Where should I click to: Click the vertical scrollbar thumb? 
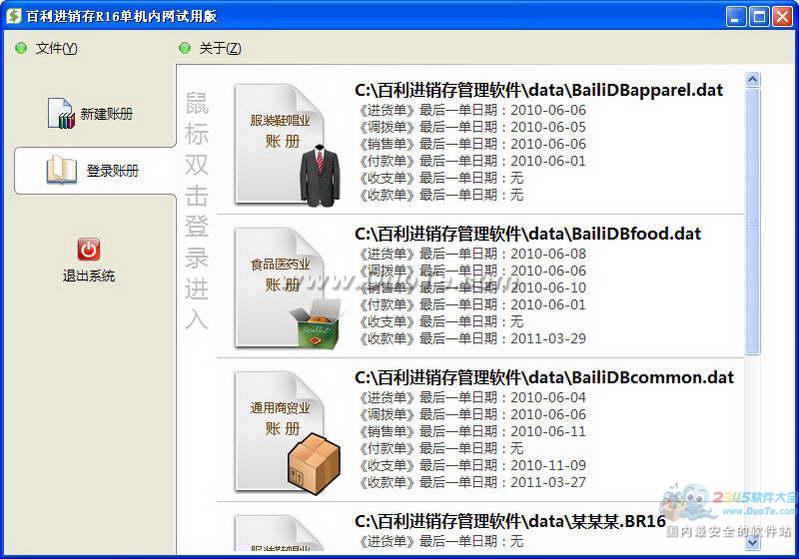coord(752,221)
